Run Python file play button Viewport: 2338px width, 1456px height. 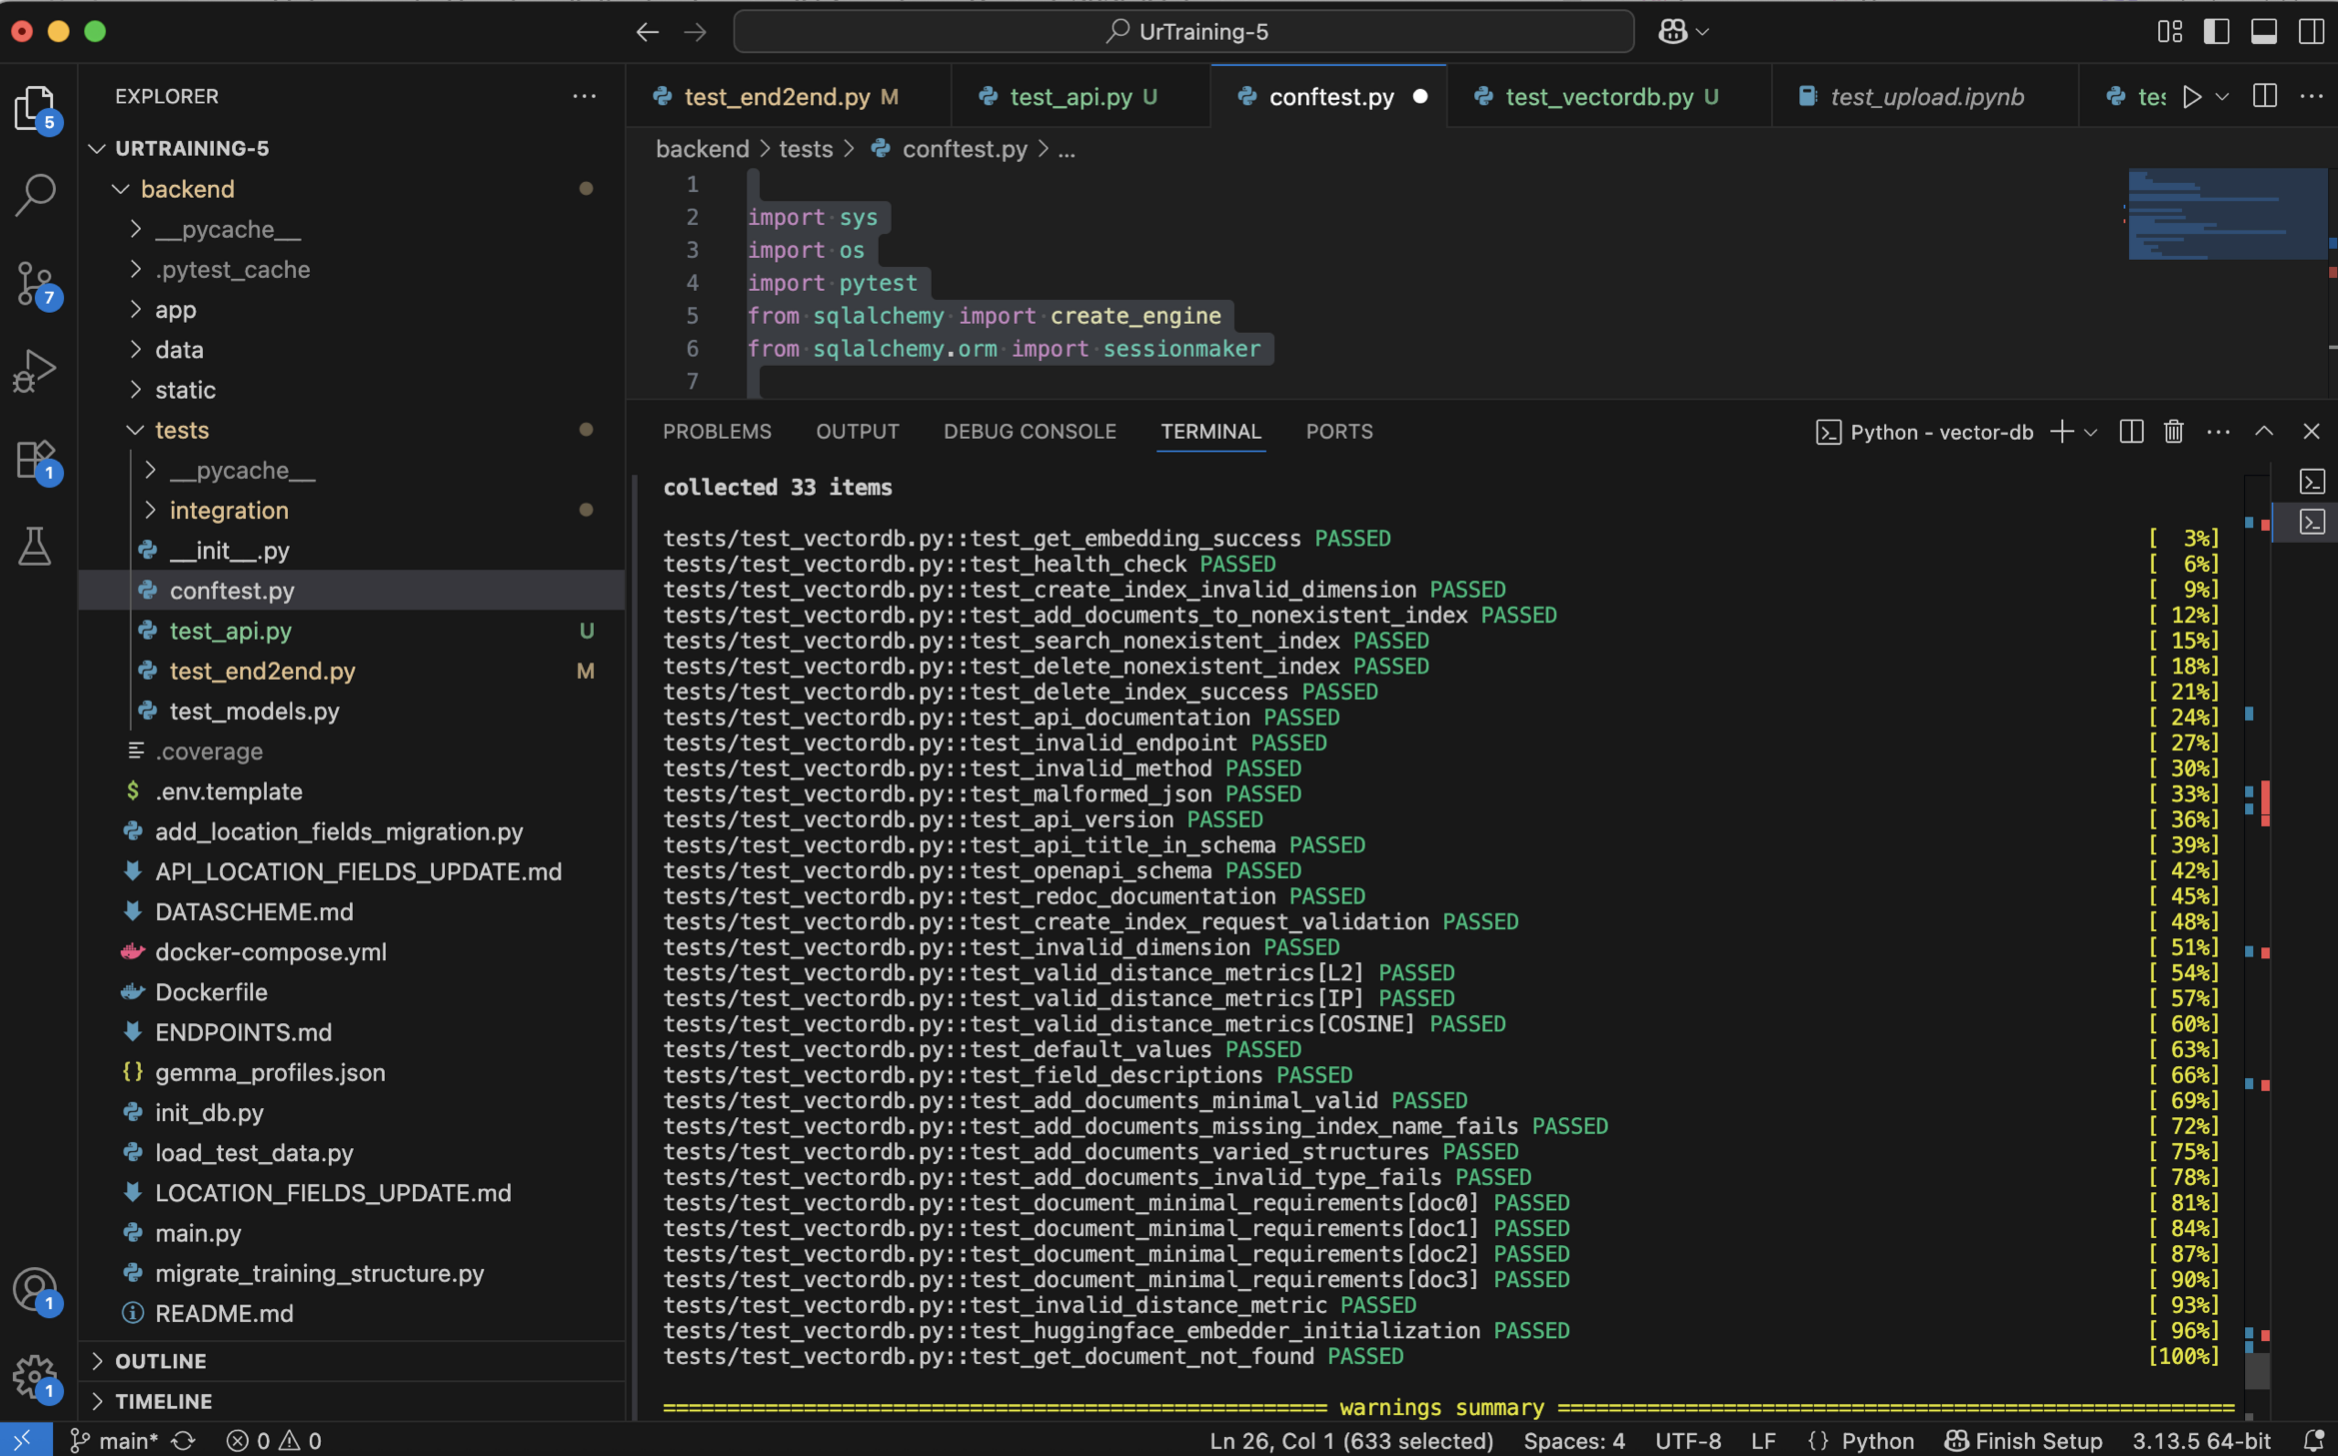(2191, 97)
